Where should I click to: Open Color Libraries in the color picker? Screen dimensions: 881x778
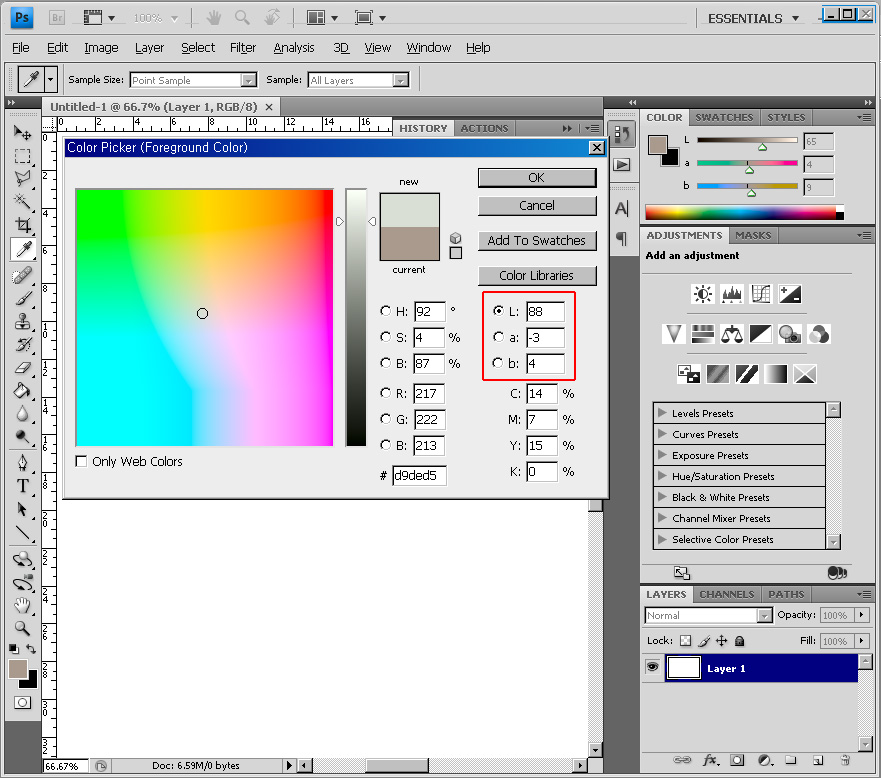tap(537, 275)
